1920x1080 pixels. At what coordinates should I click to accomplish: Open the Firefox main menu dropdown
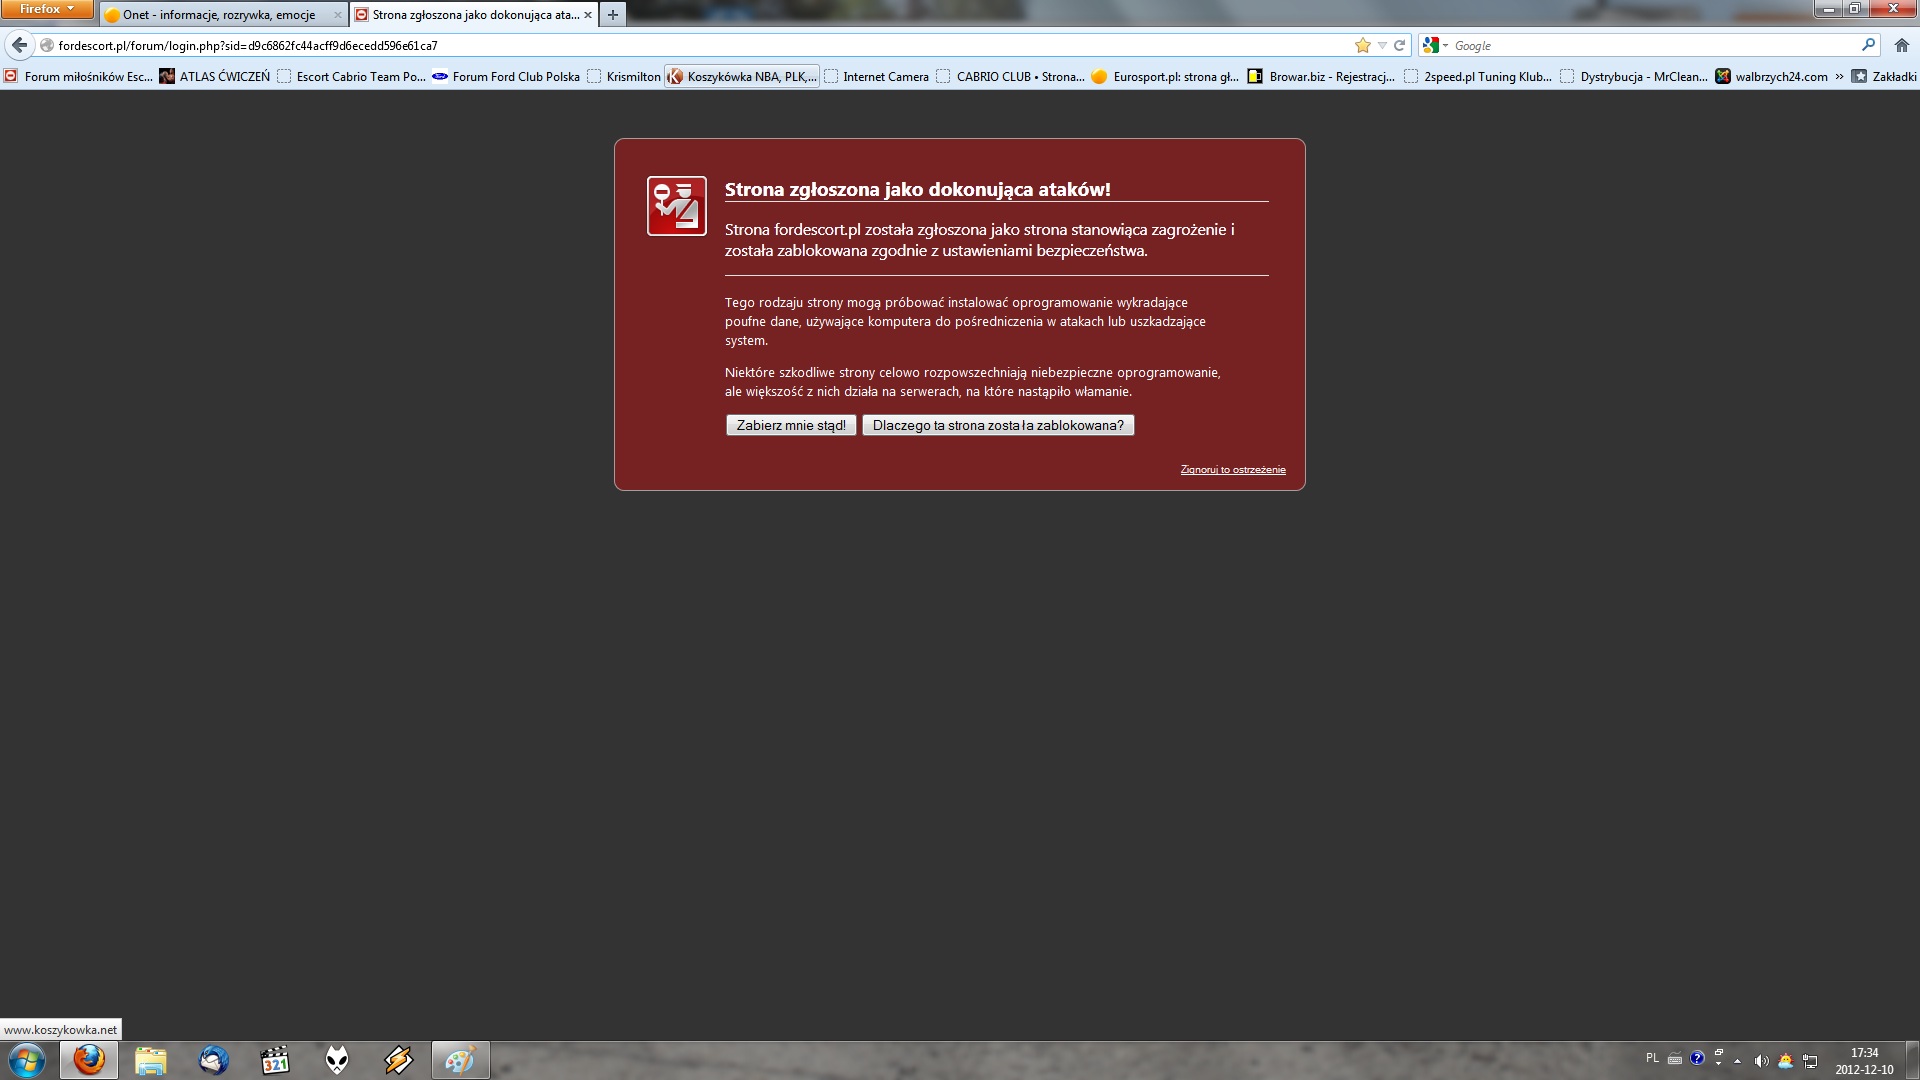click(x=47, y=9)
